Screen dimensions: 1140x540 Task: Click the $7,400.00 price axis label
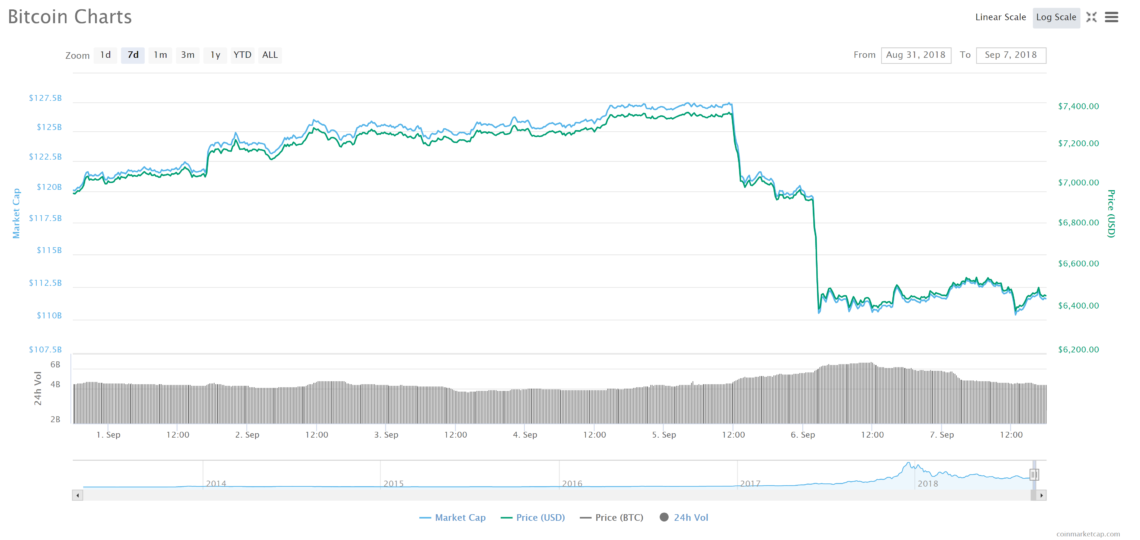click(1078, 106)
